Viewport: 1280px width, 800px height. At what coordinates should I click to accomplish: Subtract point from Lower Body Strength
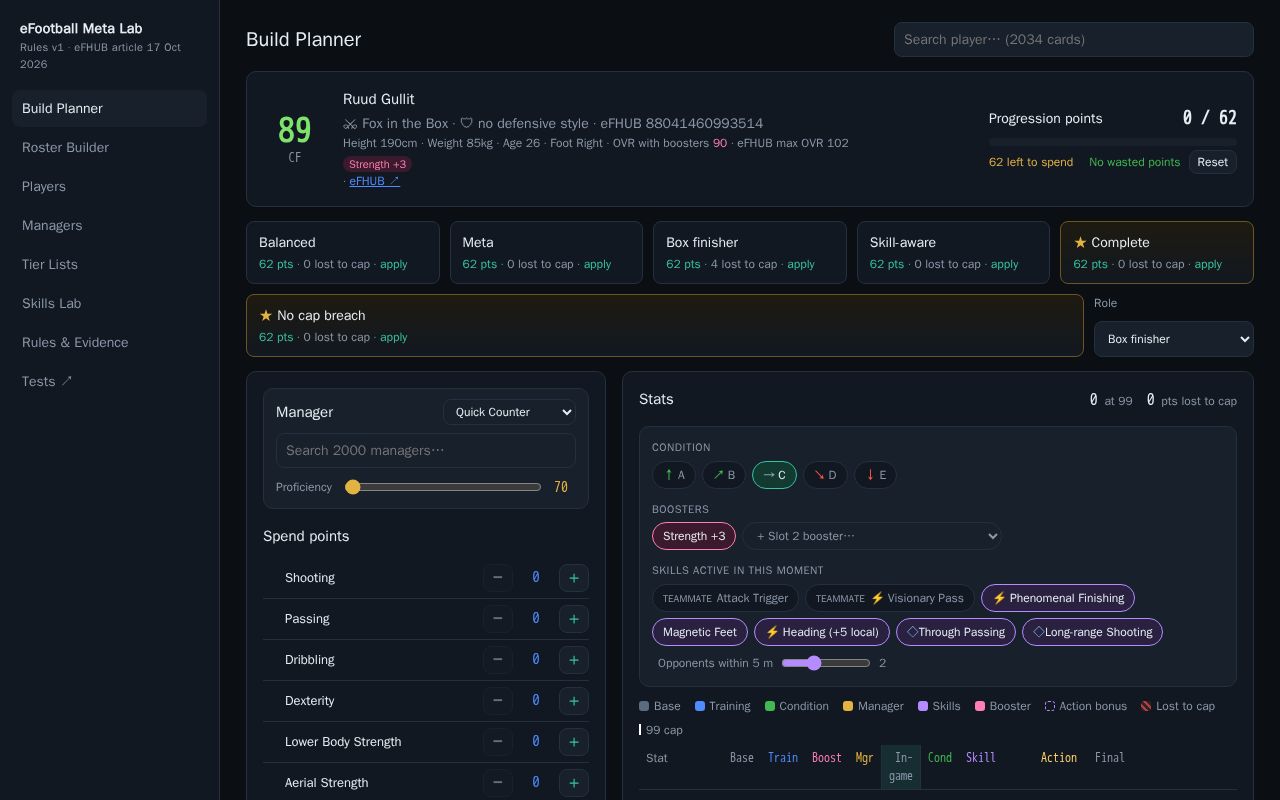[x=497, y=742]
